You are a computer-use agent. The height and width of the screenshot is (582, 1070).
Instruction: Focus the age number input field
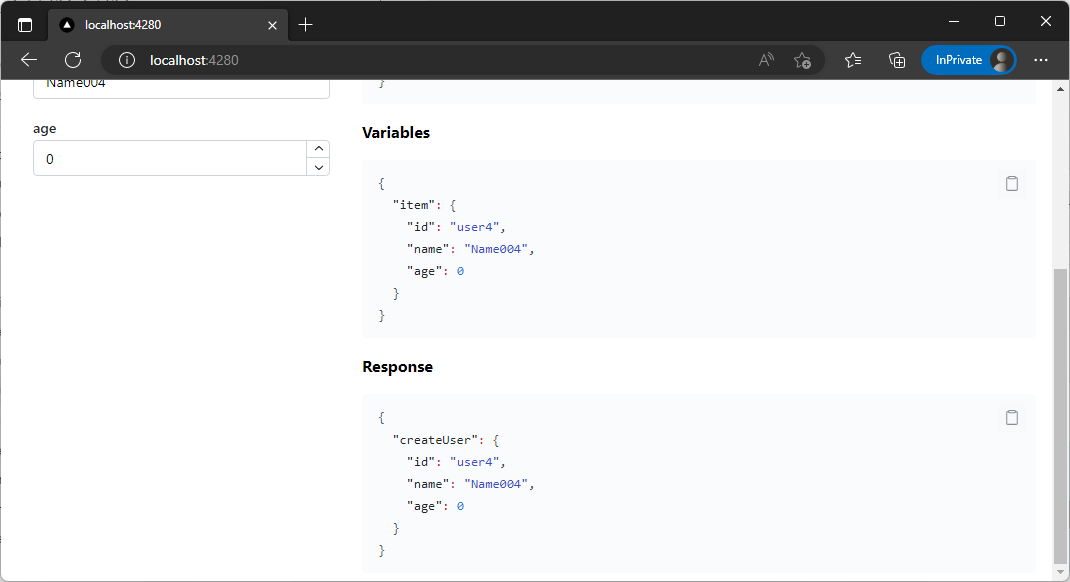coord(171,158)
